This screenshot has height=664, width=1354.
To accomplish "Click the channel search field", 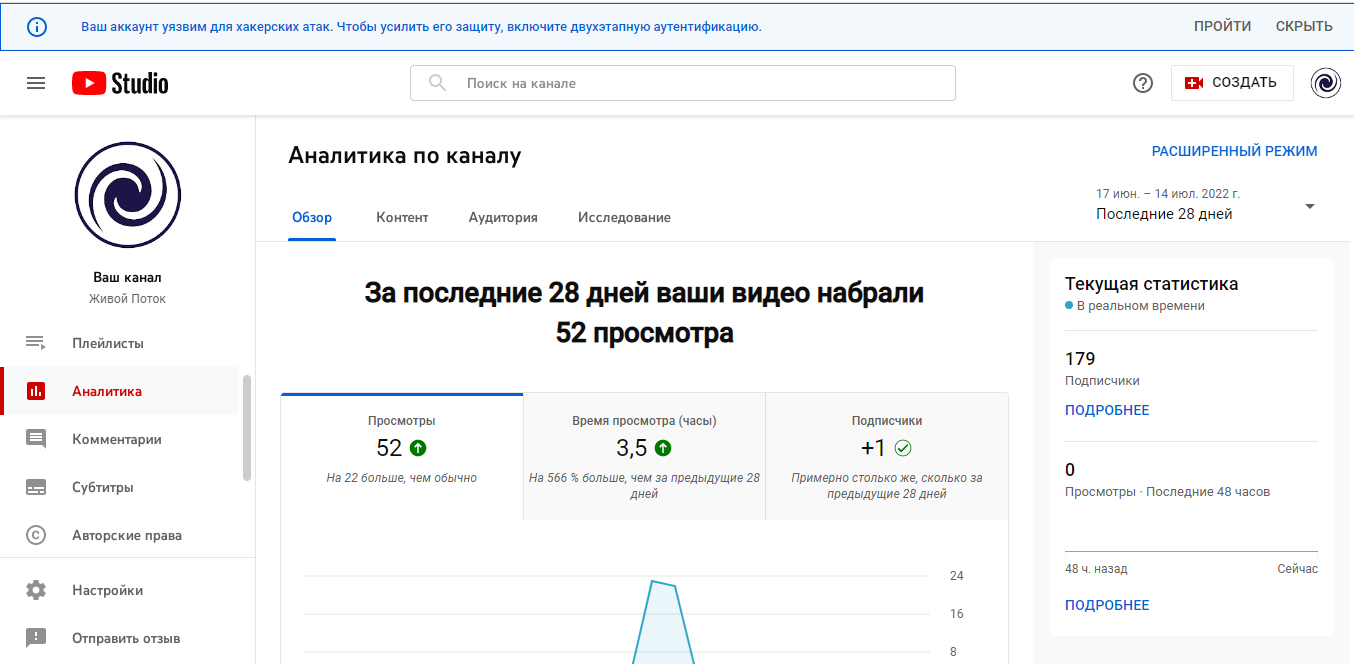I will 700,83.
